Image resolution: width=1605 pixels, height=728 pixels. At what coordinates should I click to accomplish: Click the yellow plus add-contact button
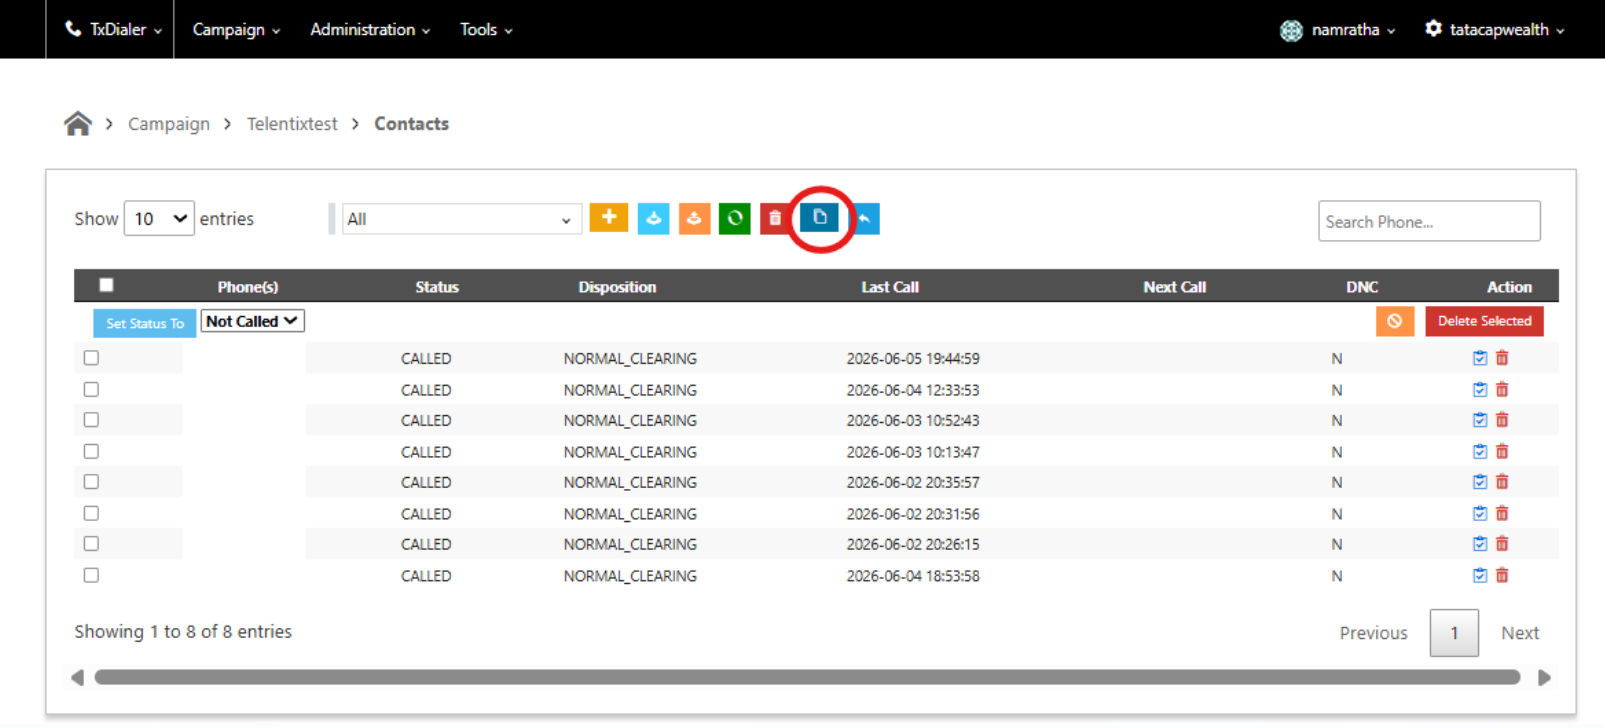click(608, 218)
